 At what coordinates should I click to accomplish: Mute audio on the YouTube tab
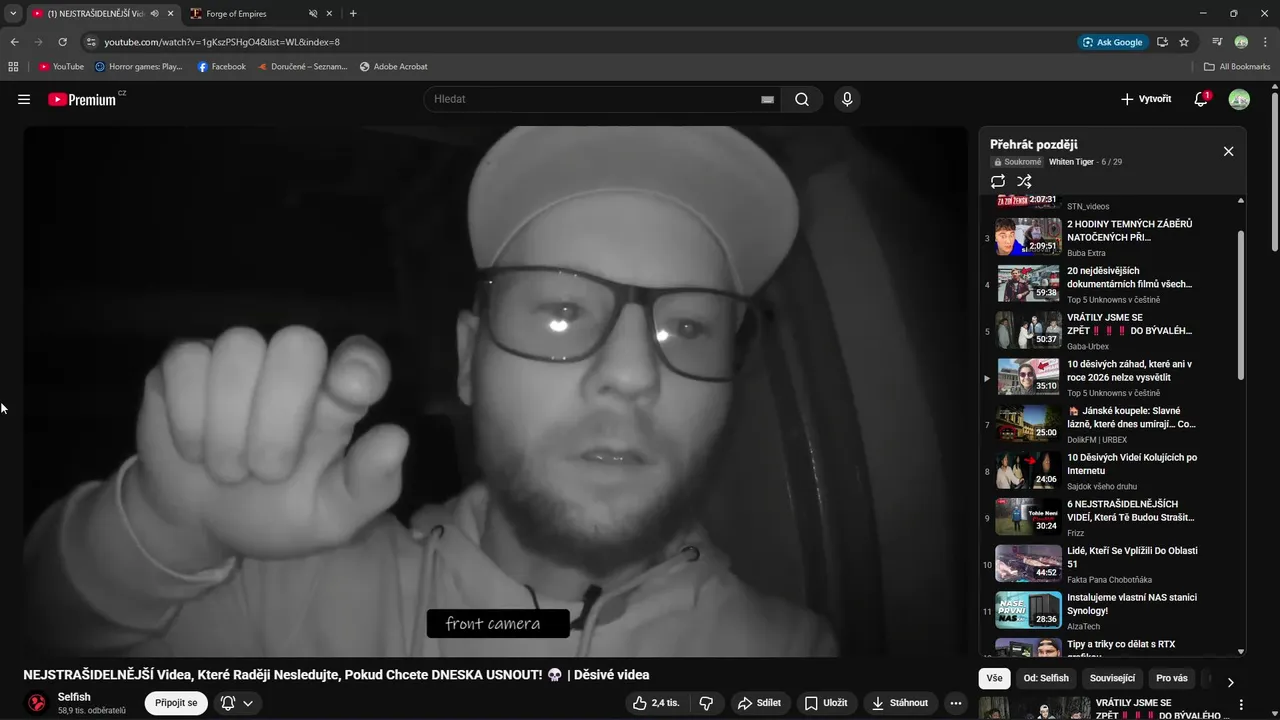pos(154,14)
